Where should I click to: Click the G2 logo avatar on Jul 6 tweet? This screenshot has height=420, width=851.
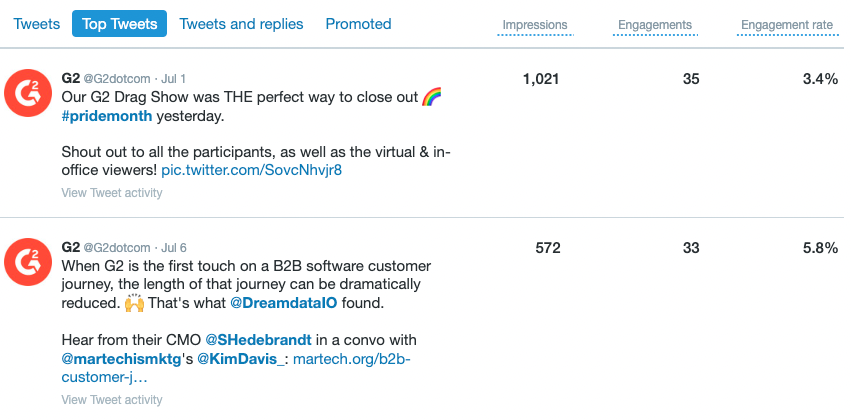[x=28, y=262]
